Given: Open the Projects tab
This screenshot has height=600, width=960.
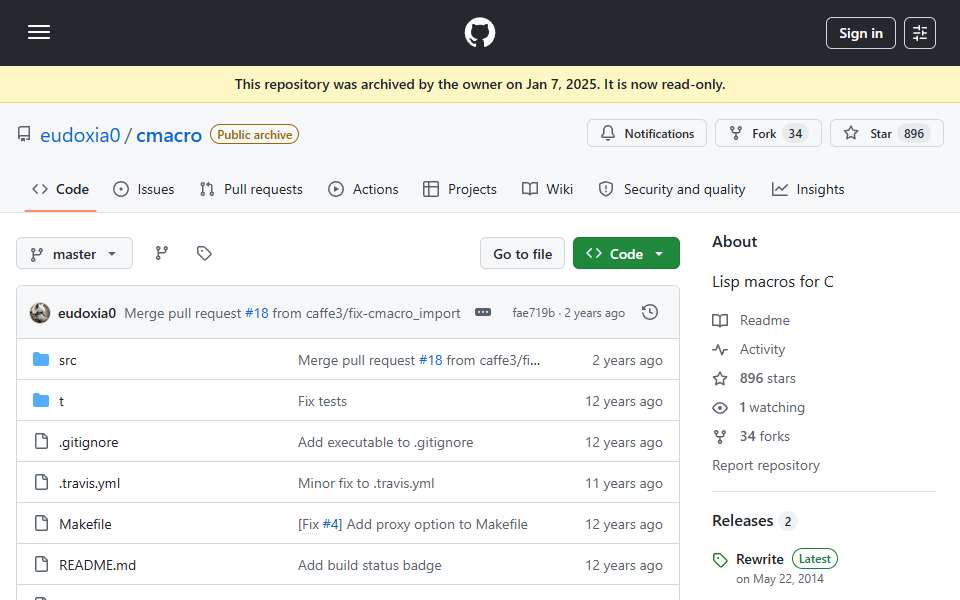Looking at the screenshot, I should (x=460, y=189).
